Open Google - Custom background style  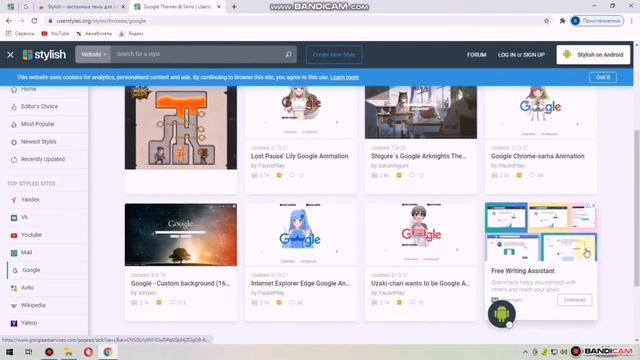pyautogui.click(x=180, y=283)
